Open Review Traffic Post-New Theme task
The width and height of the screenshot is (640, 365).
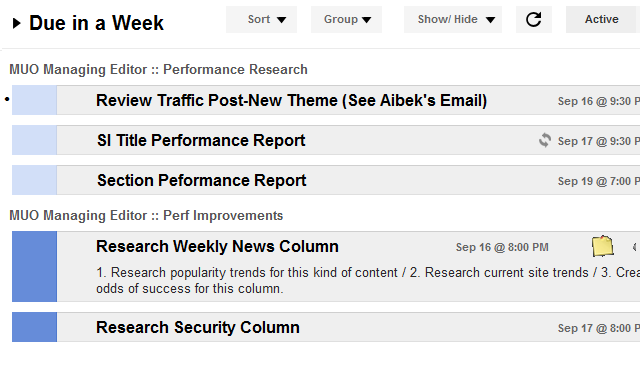pos(291,100)
